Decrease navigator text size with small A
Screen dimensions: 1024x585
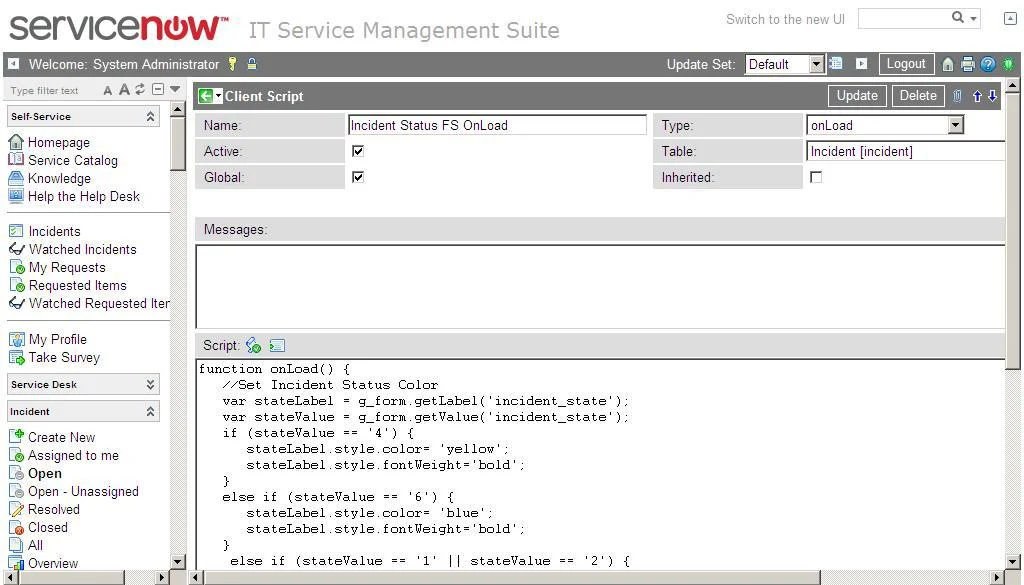tap(108, 90)
